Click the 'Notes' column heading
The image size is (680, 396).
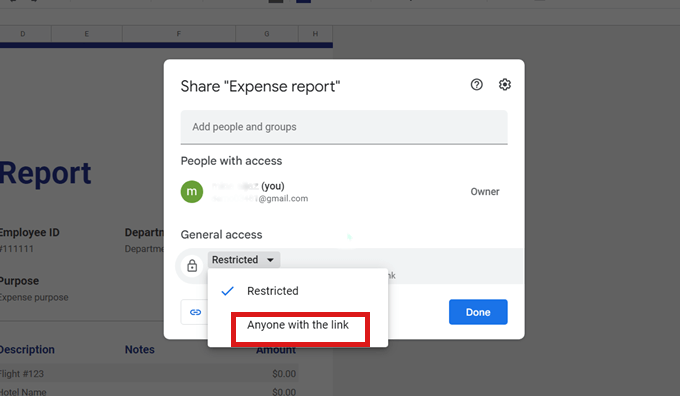point(140,350)
